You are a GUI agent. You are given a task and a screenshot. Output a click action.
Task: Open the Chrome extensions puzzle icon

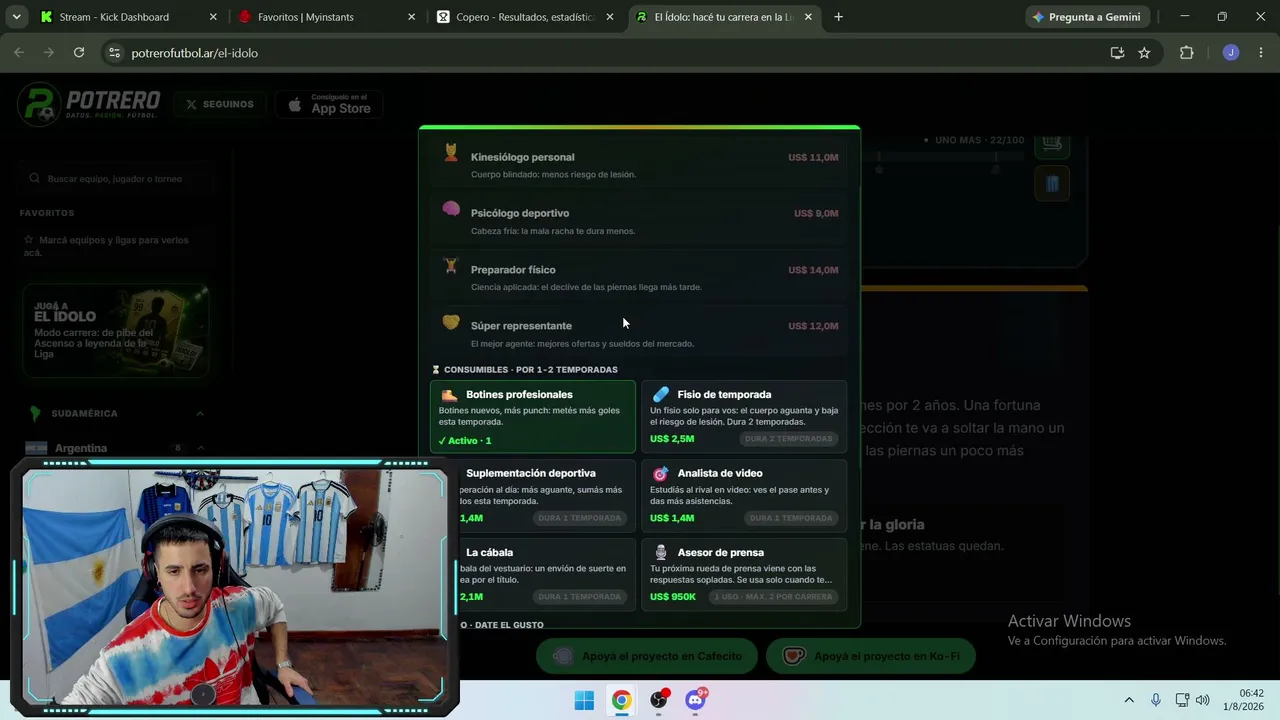[1187, 53]
